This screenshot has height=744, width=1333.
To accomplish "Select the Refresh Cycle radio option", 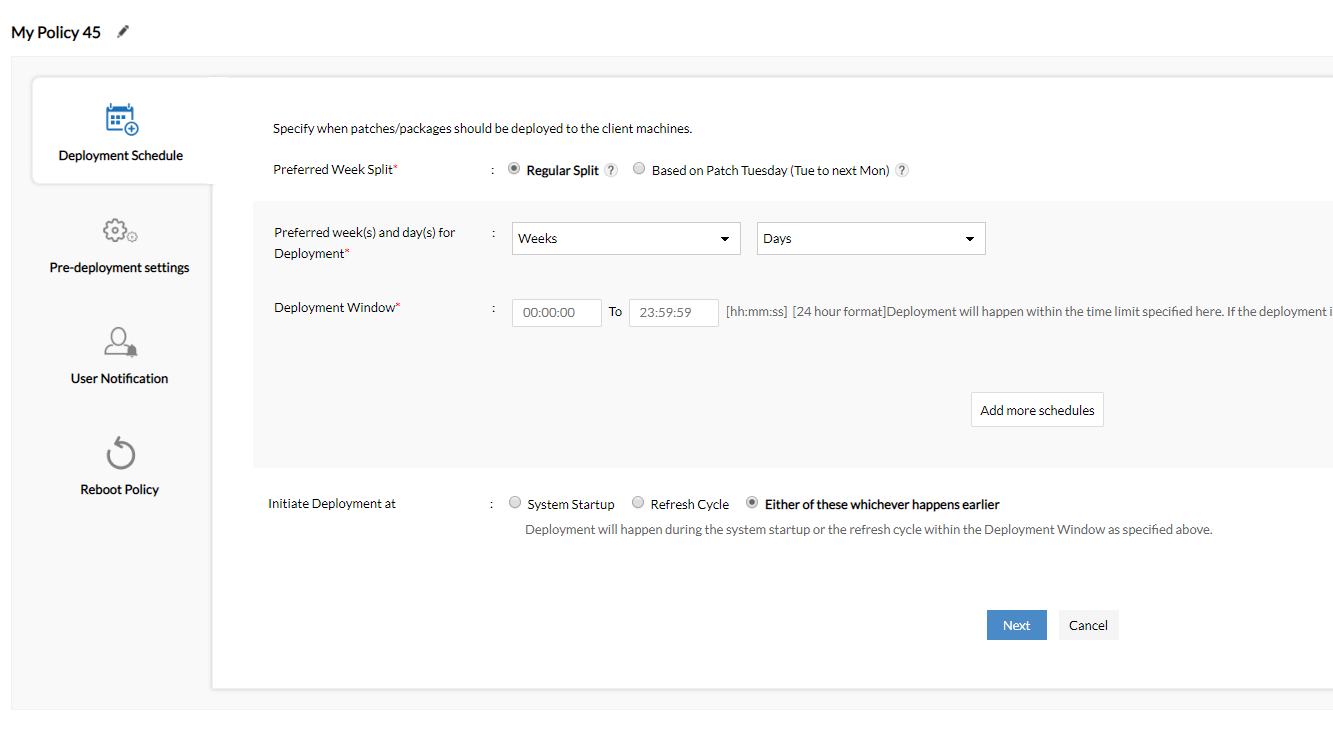I will (x=638, y=503).
